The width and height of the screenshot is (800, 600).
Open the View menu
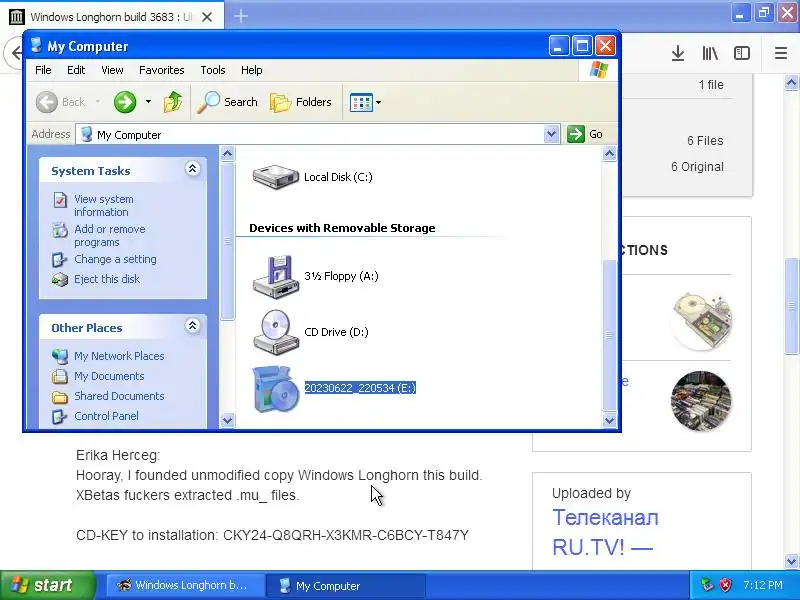112,70
